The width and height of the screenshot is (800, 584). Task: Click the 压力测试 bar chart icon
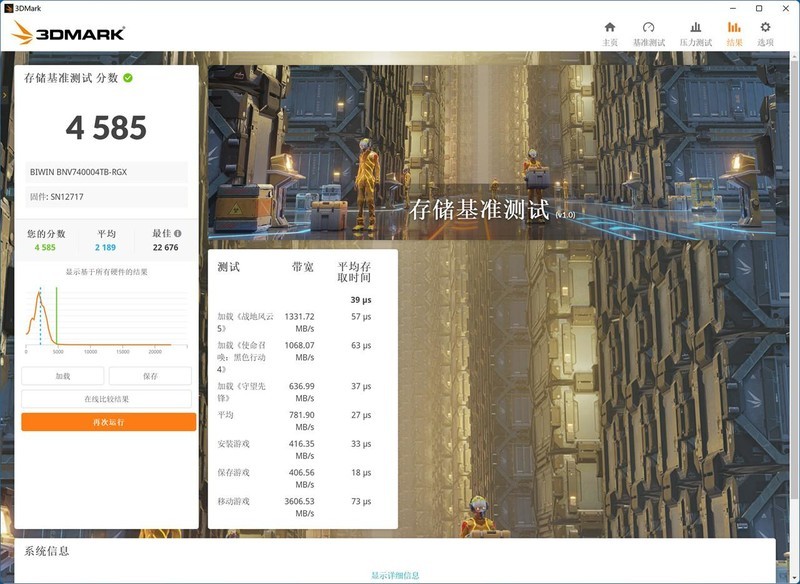click(x=694, y=27)
